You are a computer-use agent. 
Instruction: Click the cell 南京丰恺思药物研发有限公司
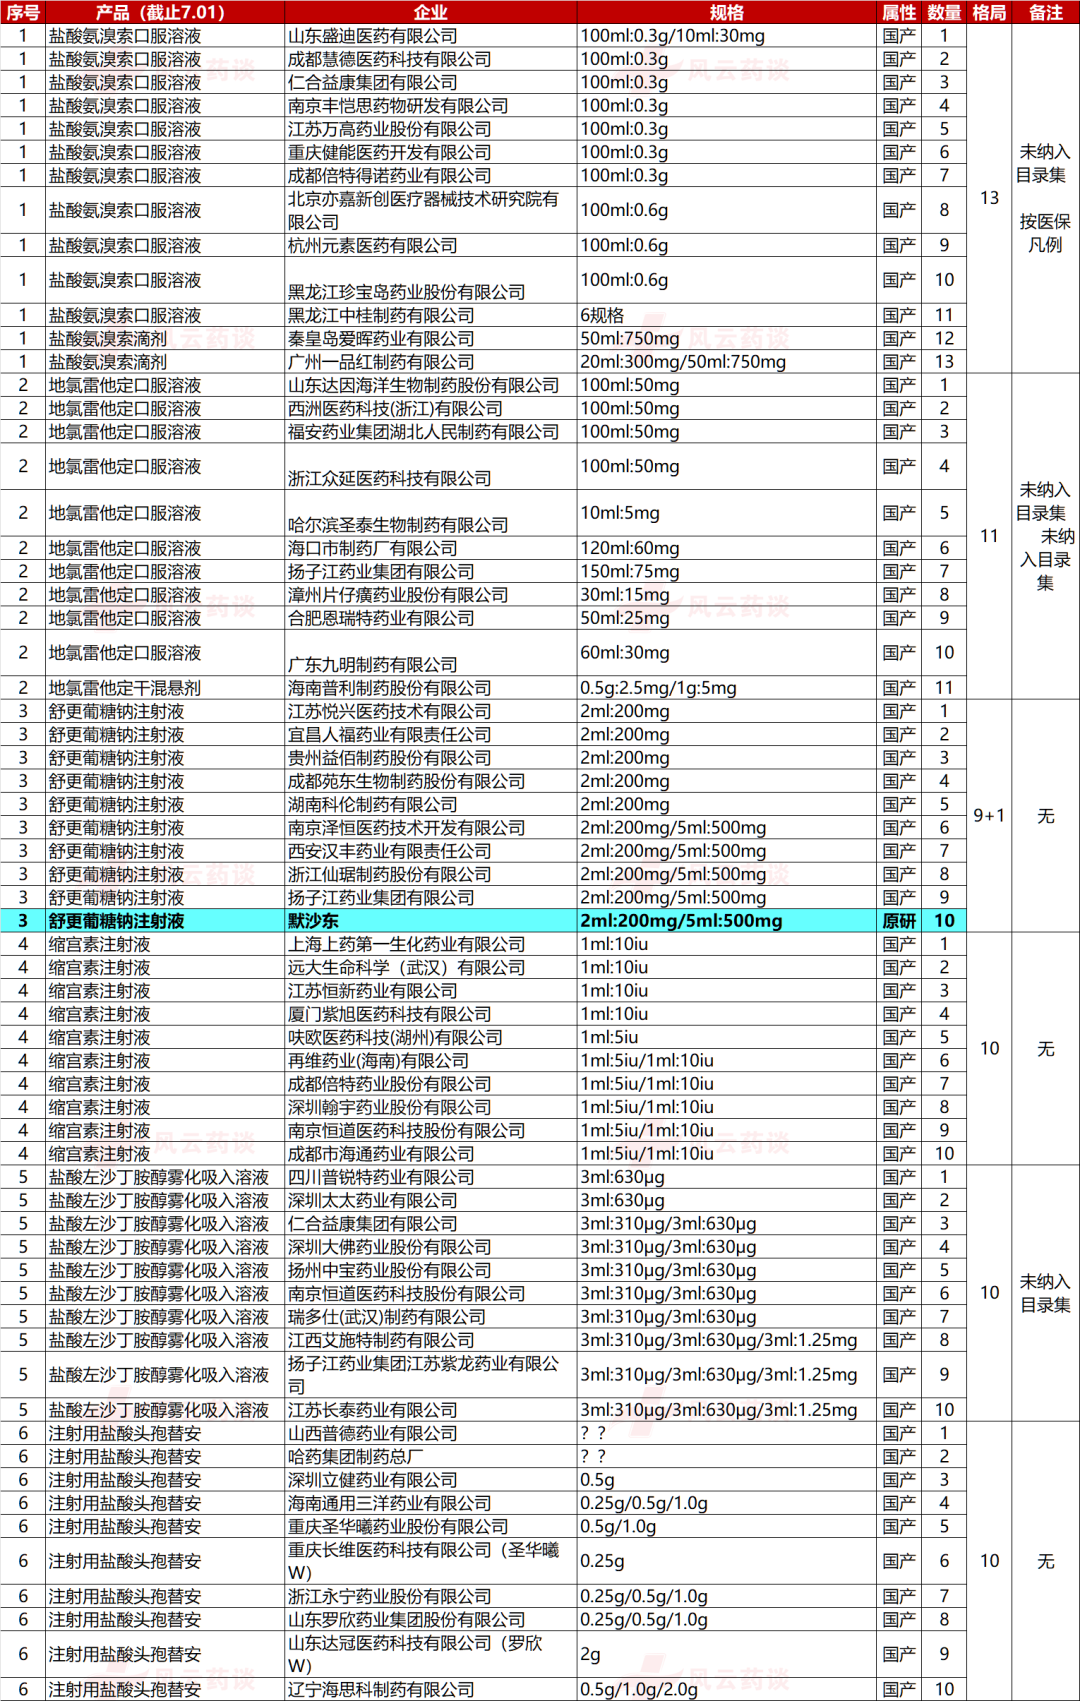(x=431, y=105)
